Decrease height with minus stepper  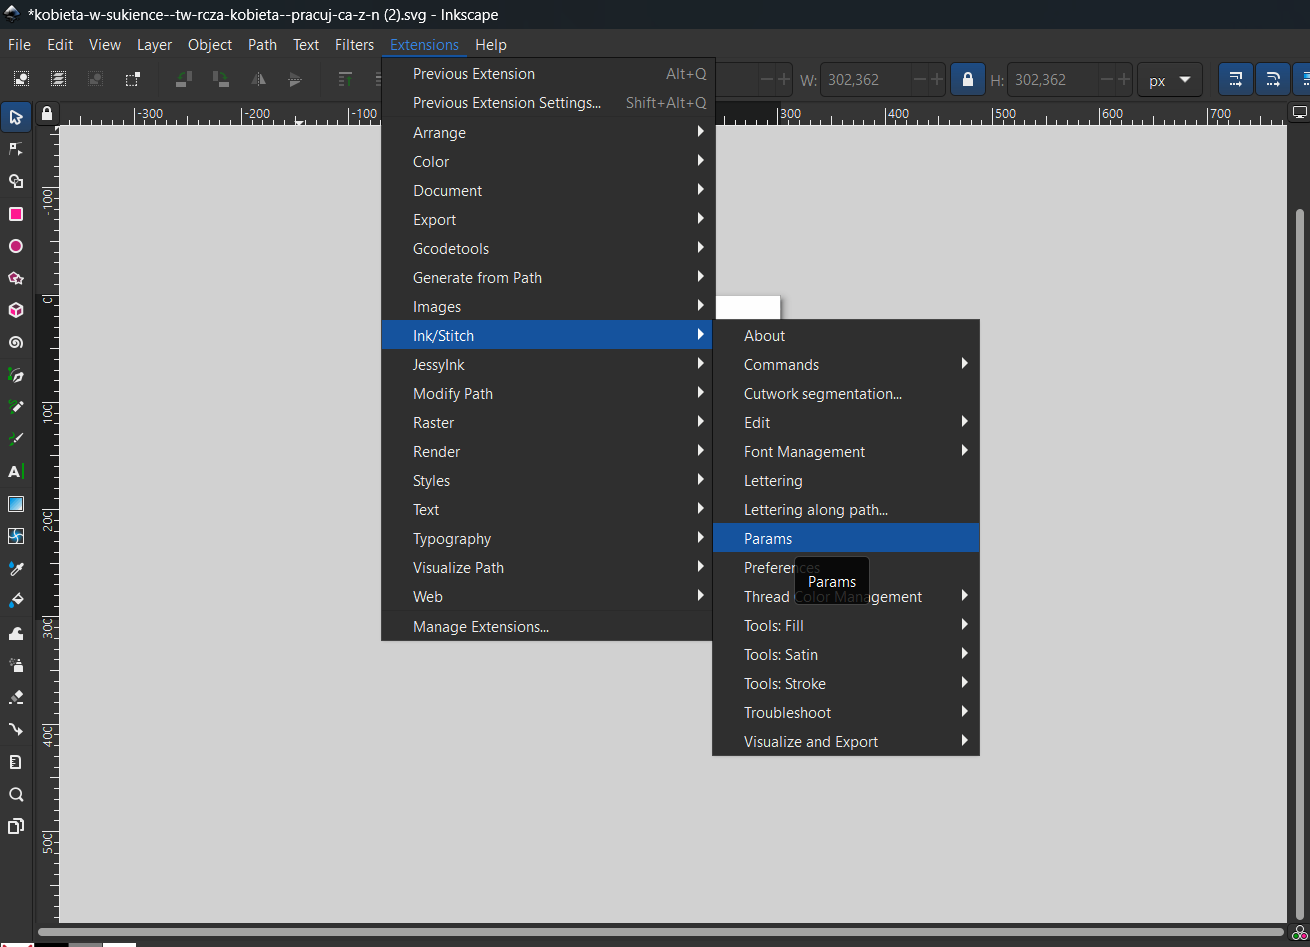pos(1107,80)
